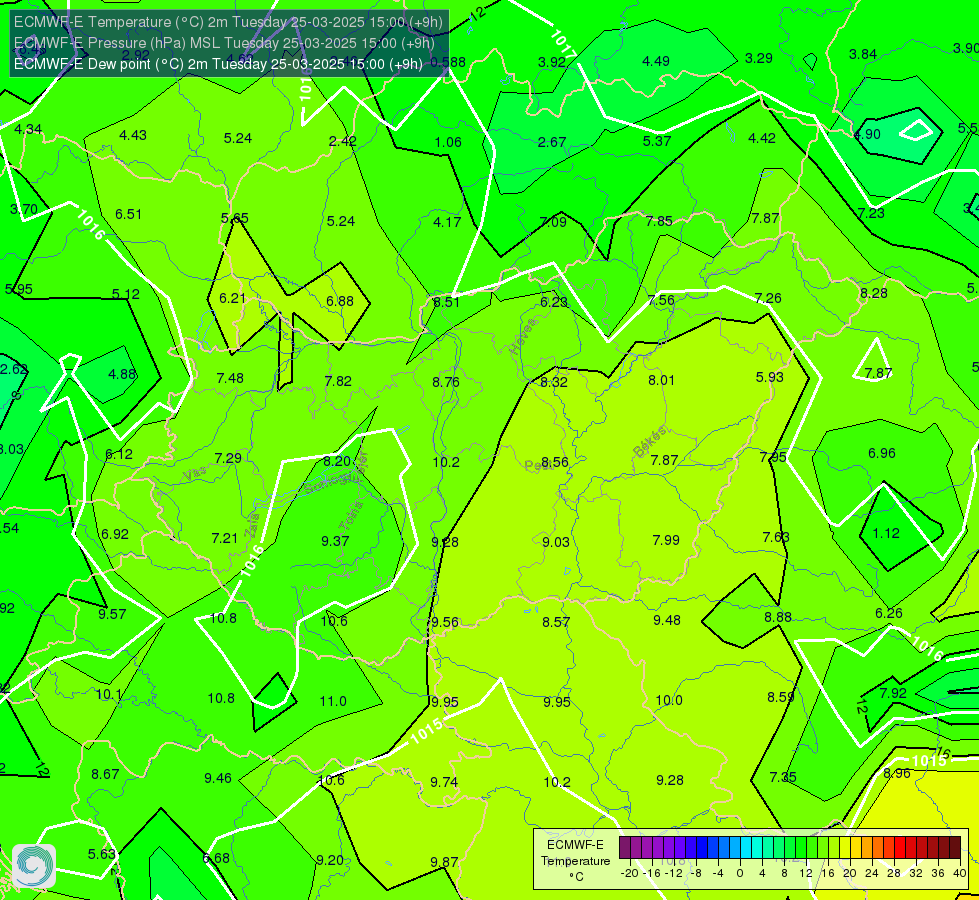Click the 10.0 value
Viewport: 979px width, 900px height.
pos(669,701)
